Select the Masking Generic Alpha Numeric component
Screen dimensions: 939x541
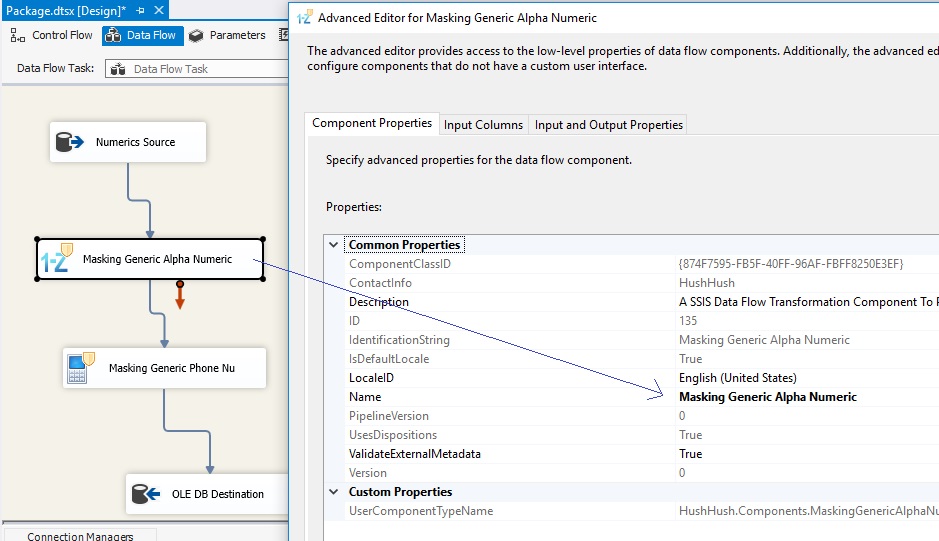[x=150, y=259]
